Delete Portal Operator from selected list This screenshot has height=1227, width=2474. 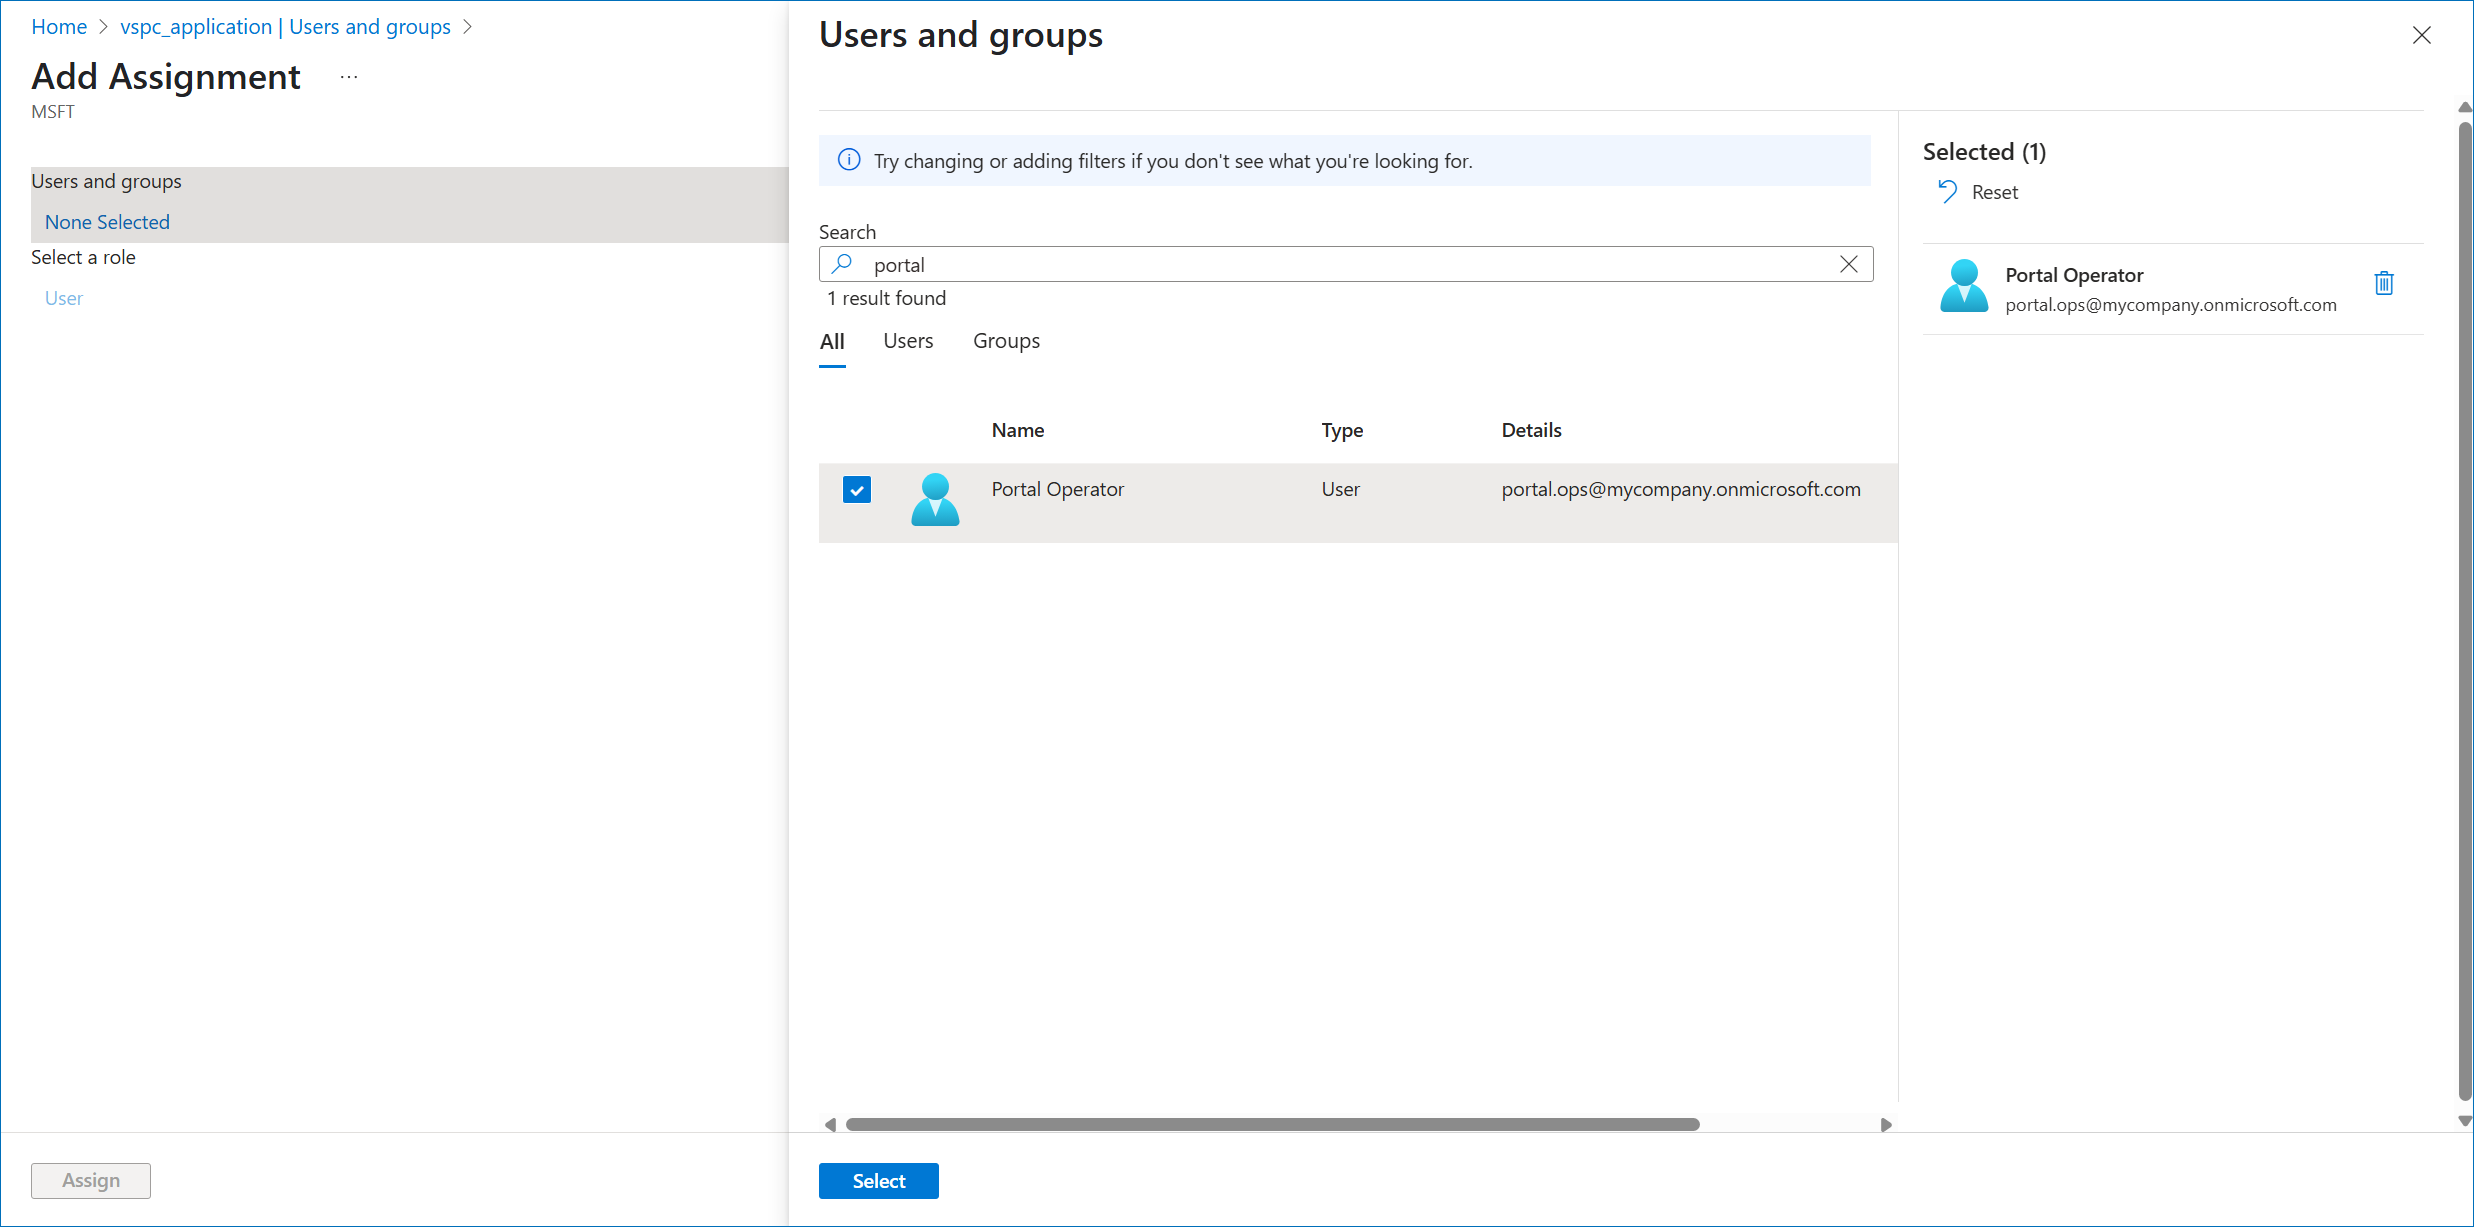tap(2383, 284)
